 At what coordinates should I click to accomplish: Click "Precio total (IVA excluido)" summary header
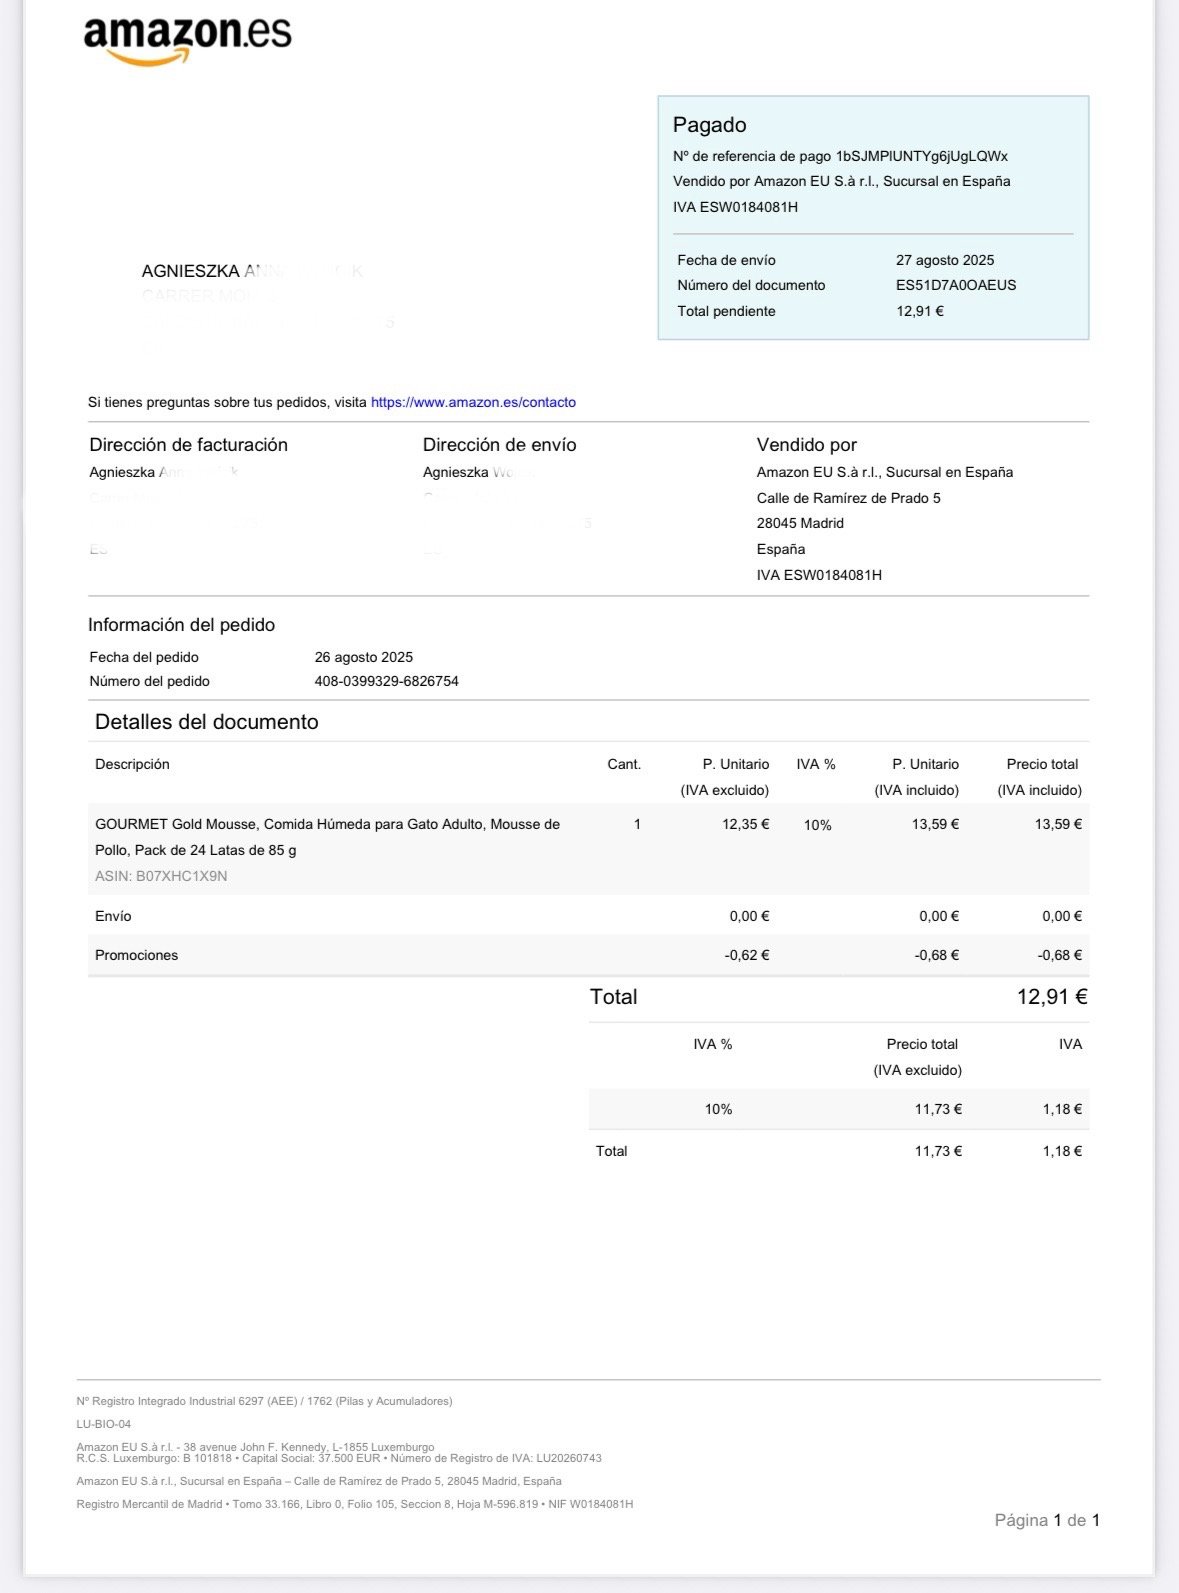pos(918,1057)
